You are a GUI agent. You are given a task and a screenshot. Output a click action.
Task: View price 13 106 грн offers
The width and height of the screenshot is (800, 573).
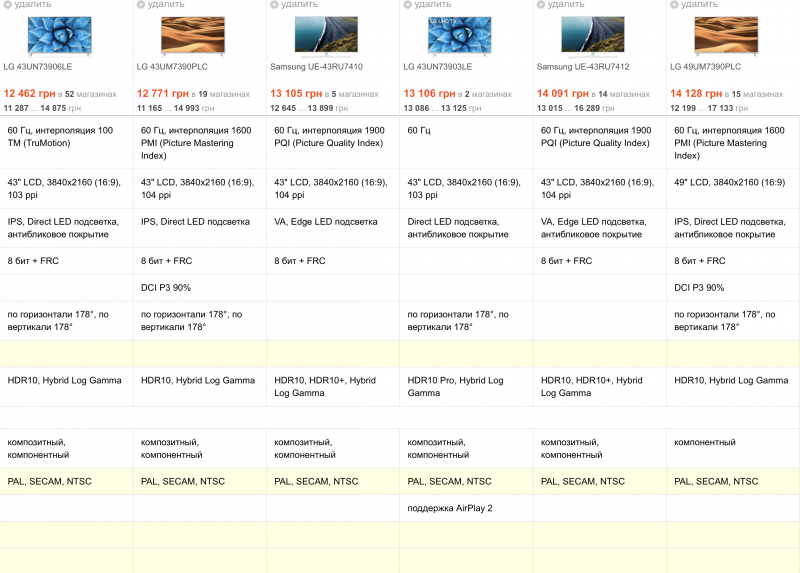429,93
